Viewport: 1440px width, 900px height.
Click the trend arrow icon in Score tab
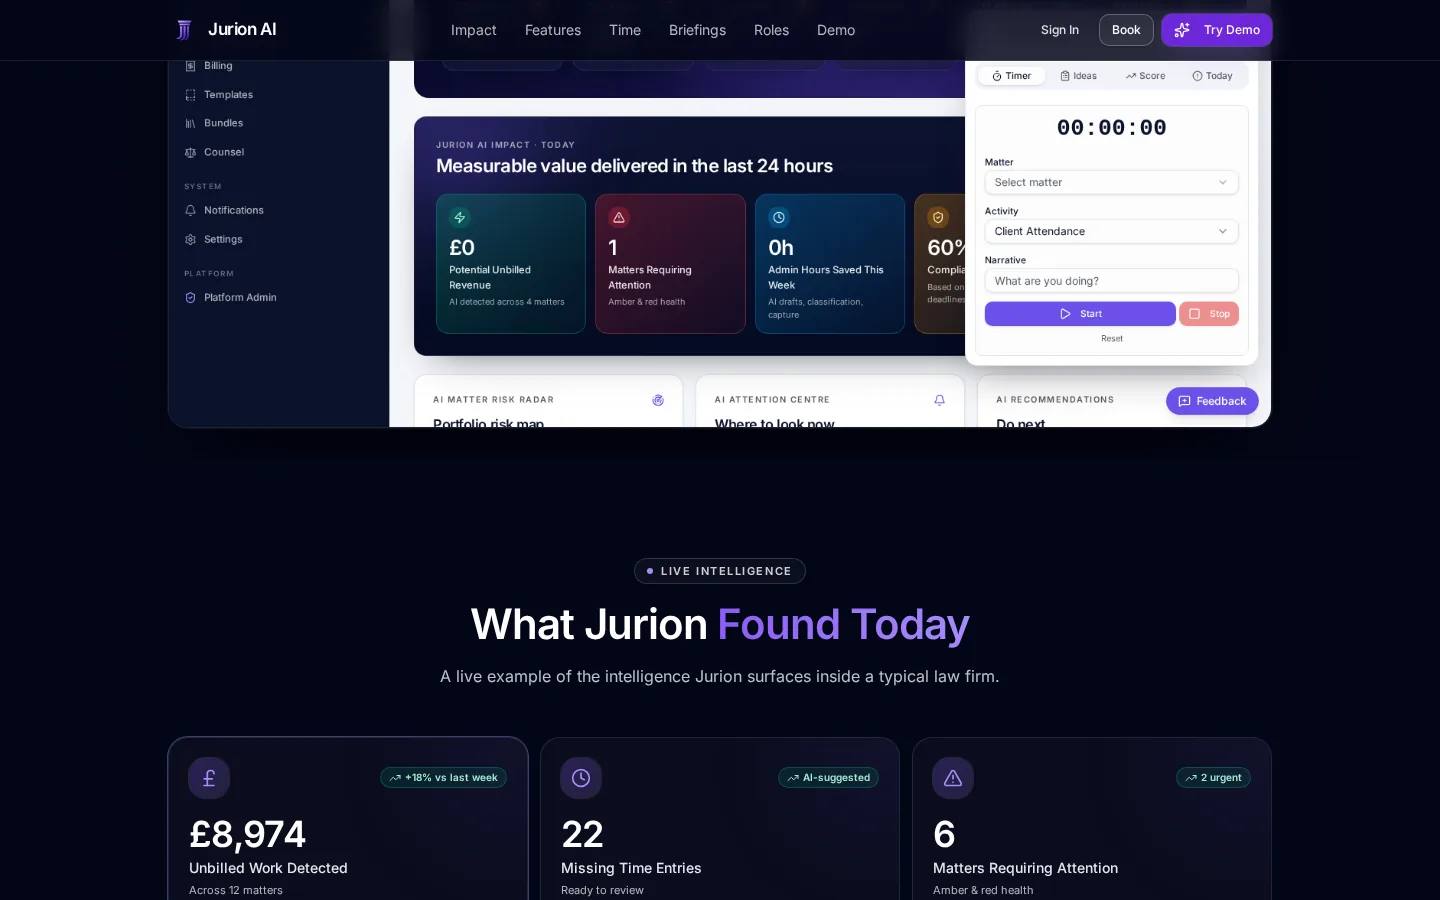point(1131,76)
